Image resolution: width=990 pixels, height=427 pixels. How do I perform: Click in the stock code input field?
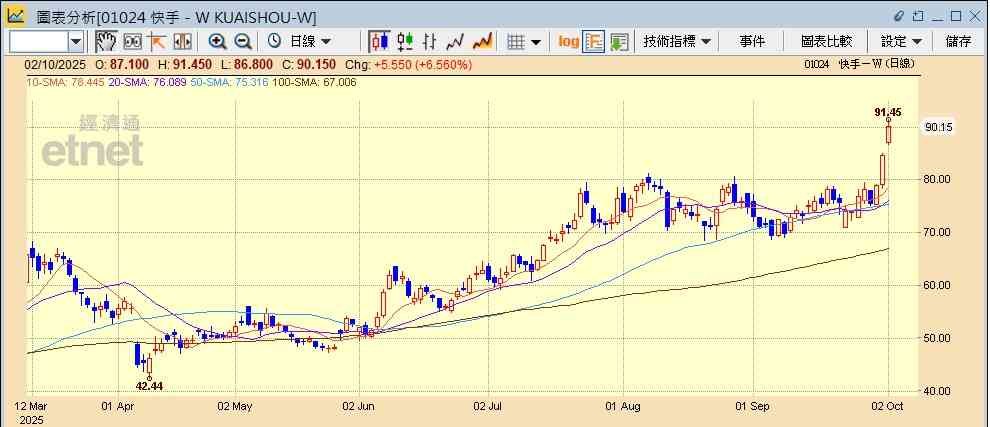coord(37,41)
